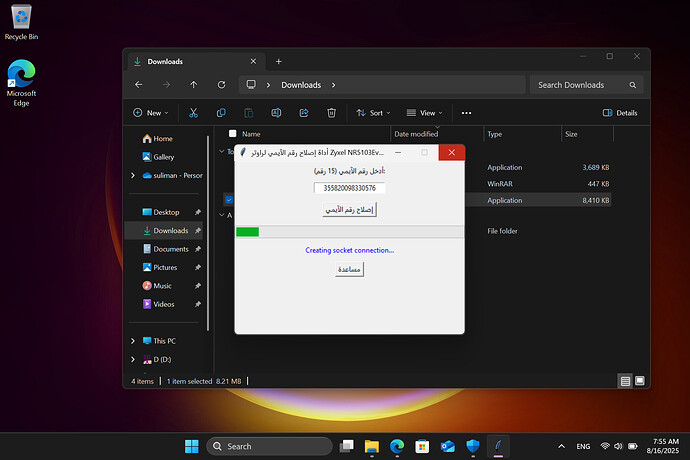Click the مساعدة help button

point(348,270)
